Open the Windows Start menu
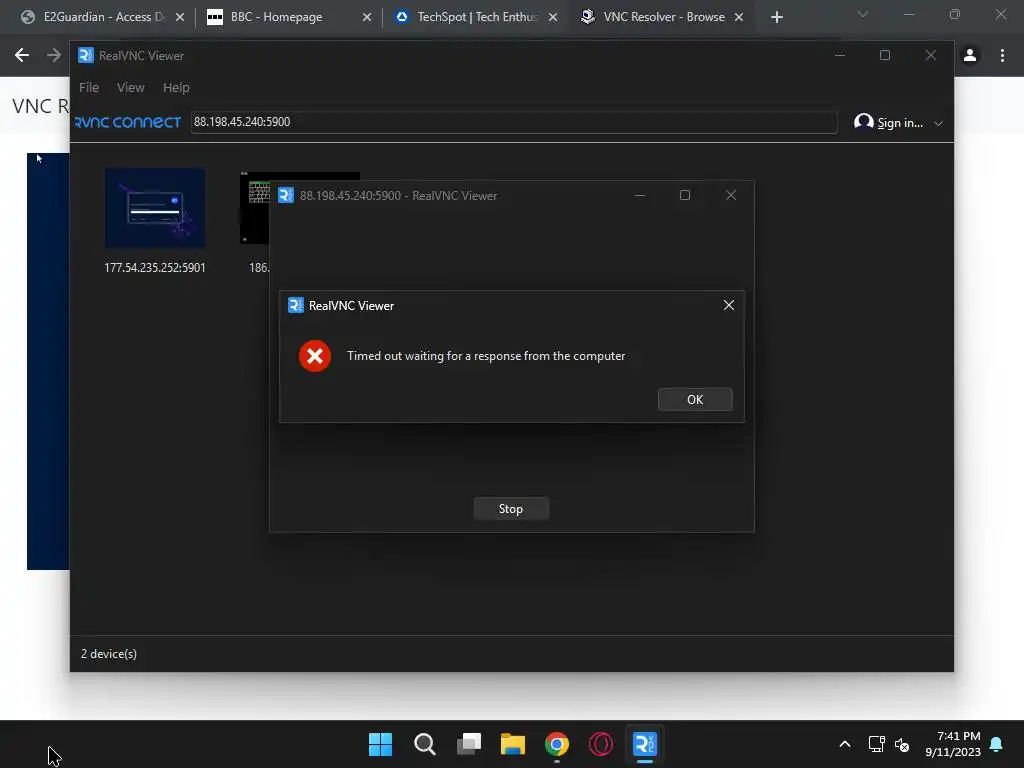 [380, 744]
